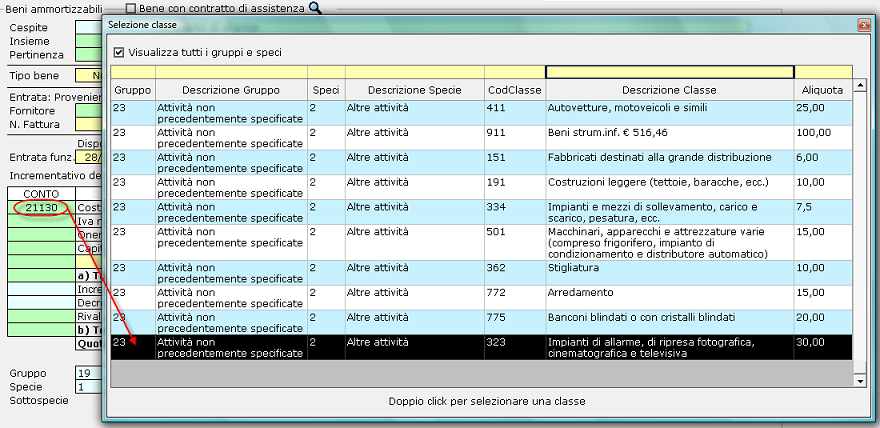Click Fornitore field in background form
The image size is (880, 428).
[89, 111]
